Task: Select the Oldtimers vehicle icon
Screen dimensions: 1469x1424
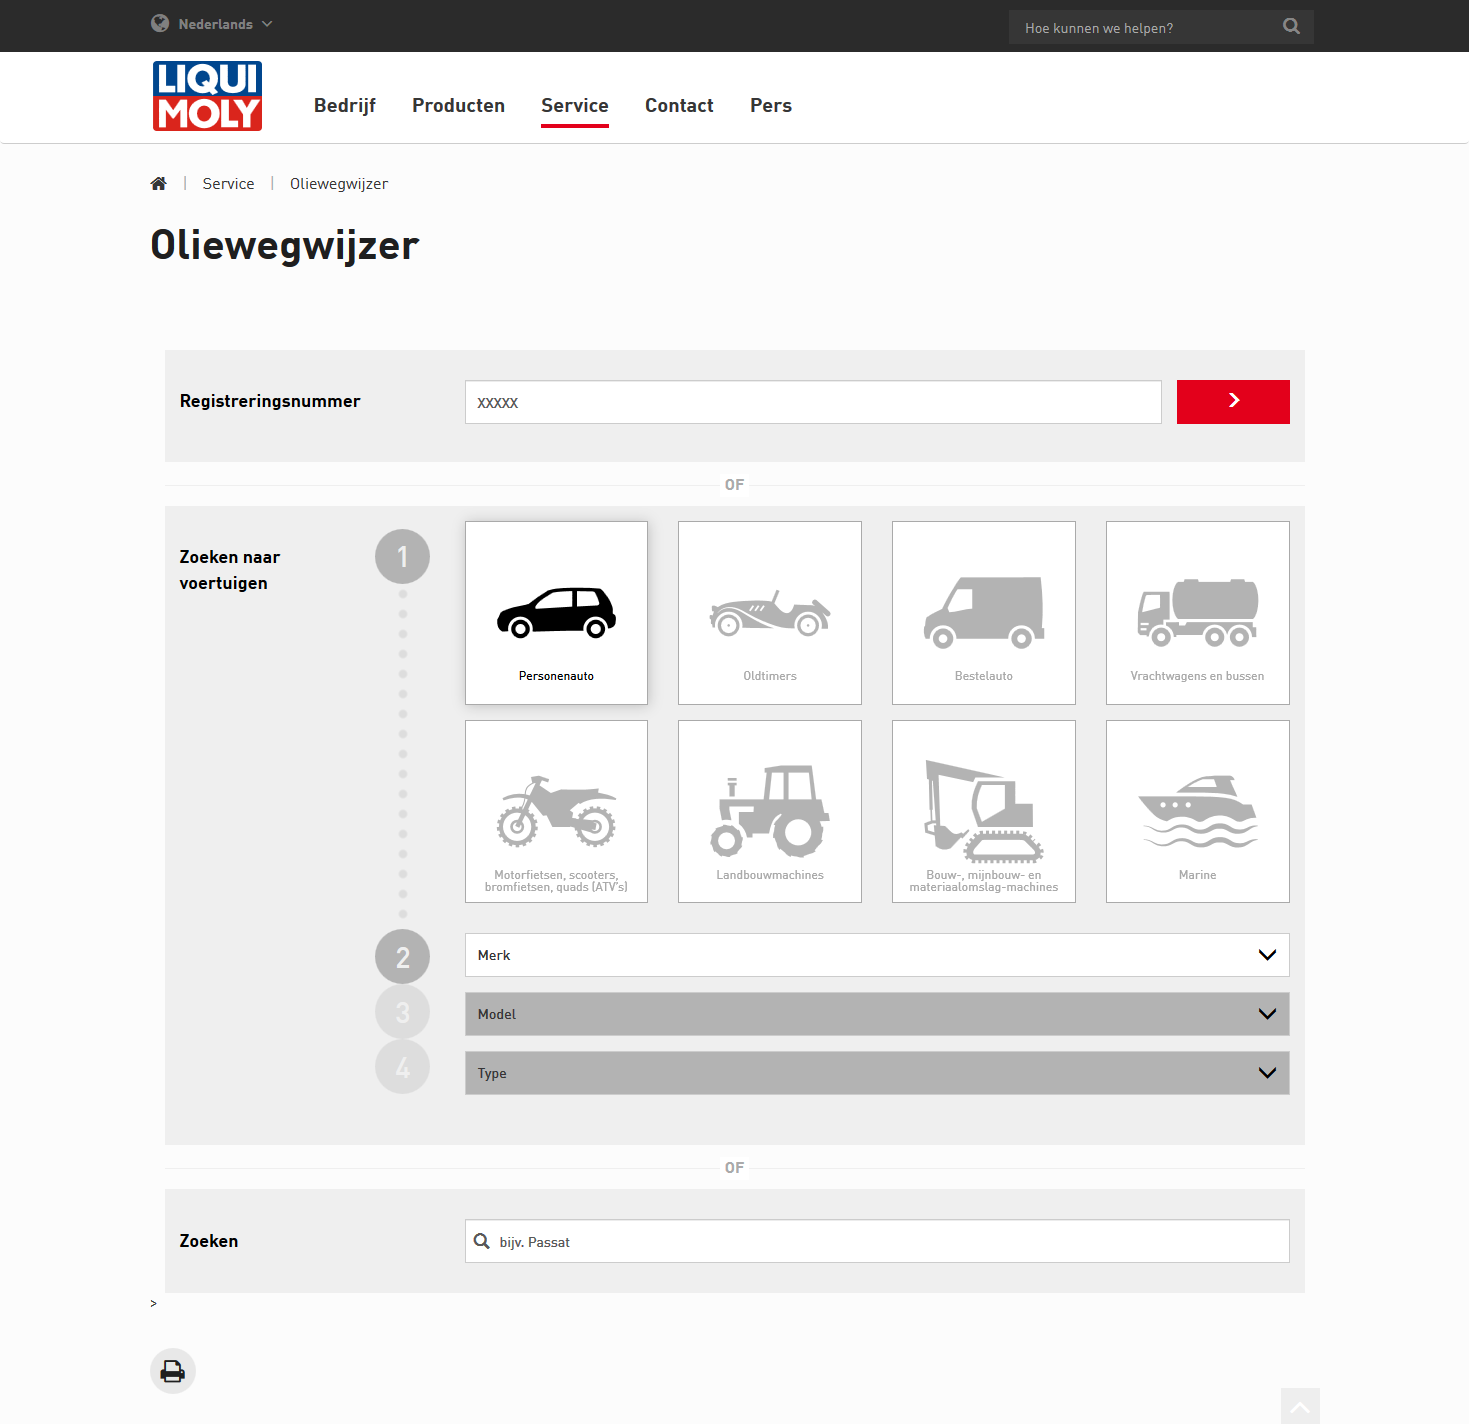Action: [x=769, y=612]
